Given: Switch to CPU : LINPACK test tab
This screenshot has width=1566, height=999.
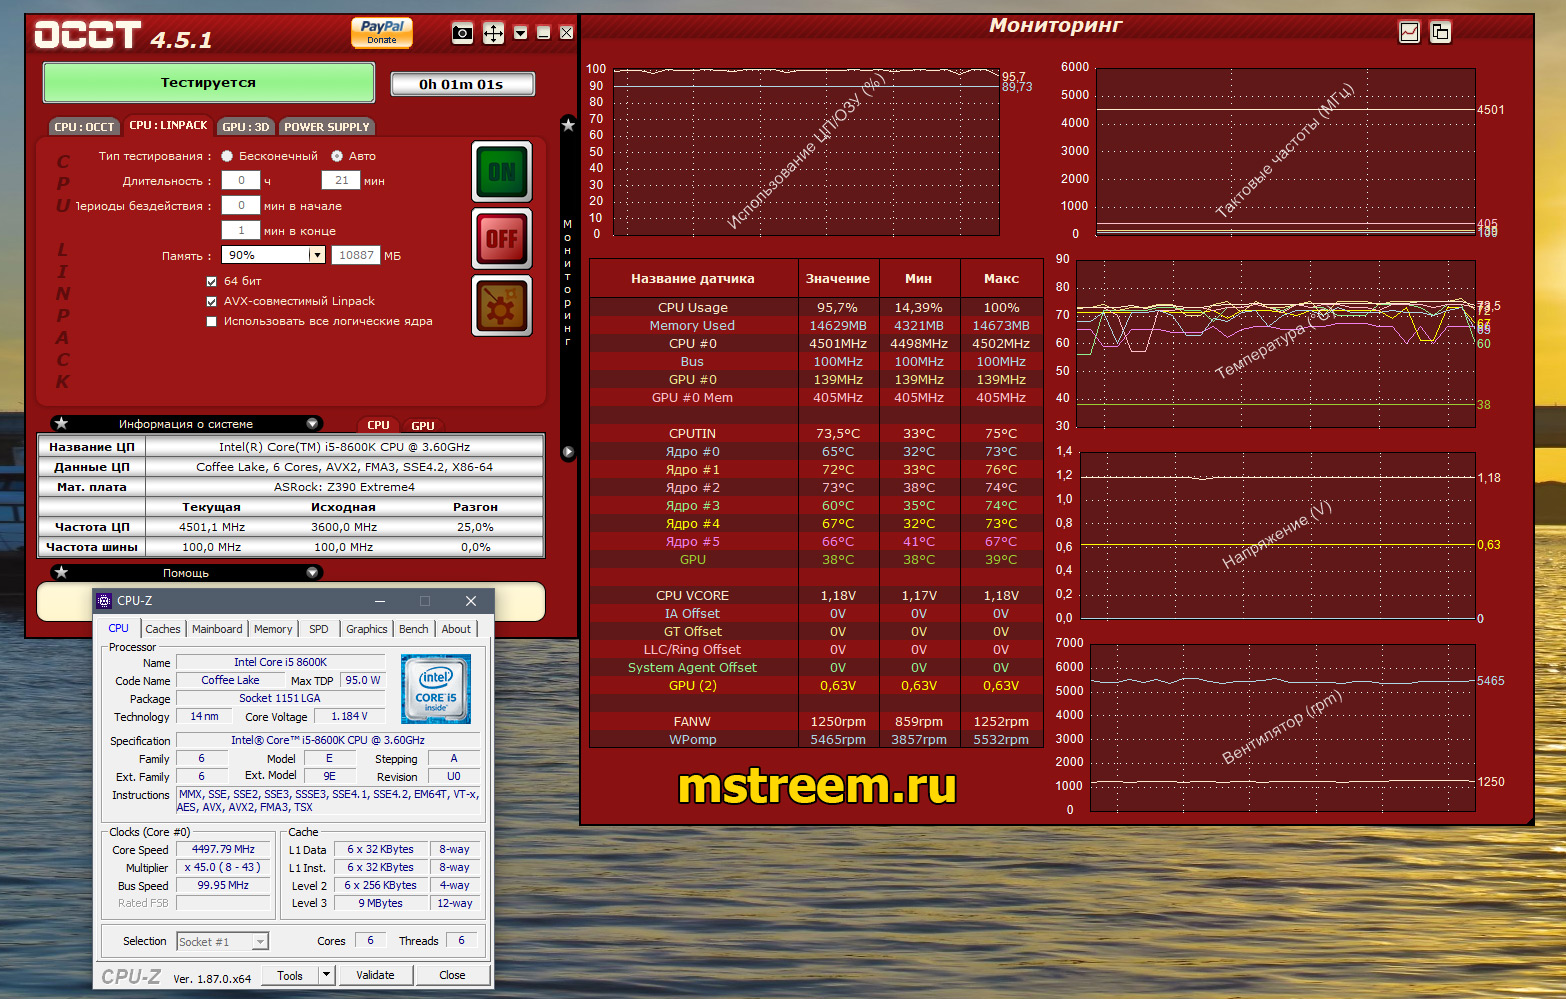Looking at the screenshot, I should point(168,125).
